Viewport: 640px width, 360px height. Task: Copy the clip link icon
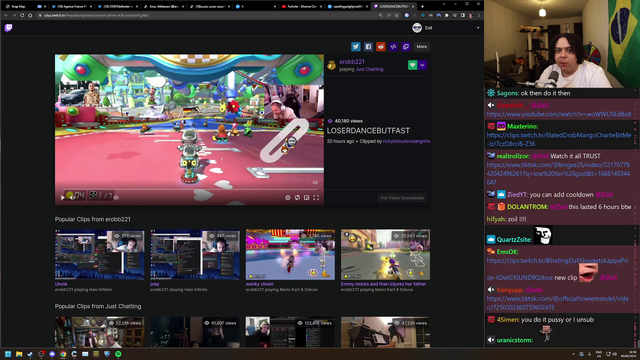[x=406, y=47]
